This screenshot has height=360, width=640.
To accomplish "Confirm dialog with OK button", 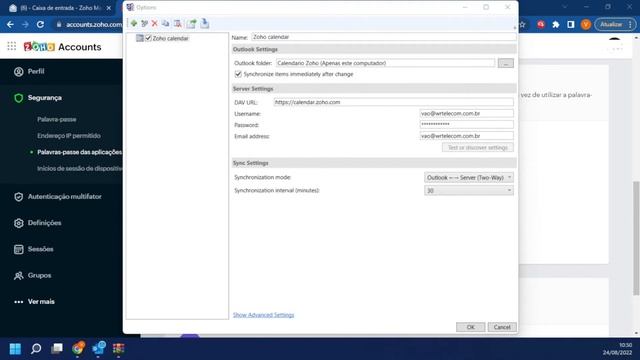I will click(470, 327).
